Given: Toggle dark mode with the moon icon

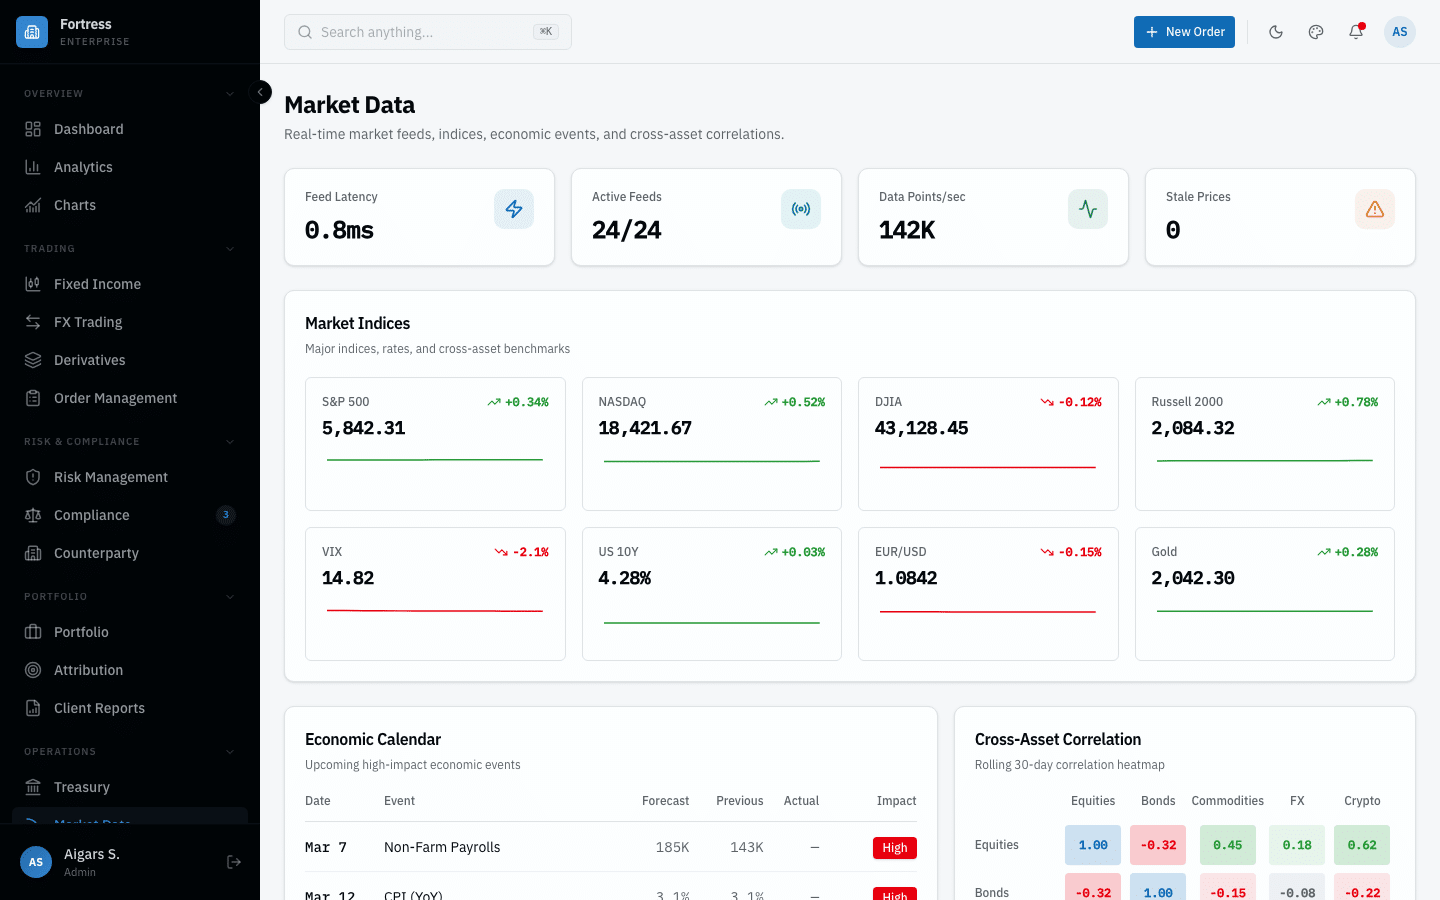Looking at the screenshot, I should coord(1276,32).
